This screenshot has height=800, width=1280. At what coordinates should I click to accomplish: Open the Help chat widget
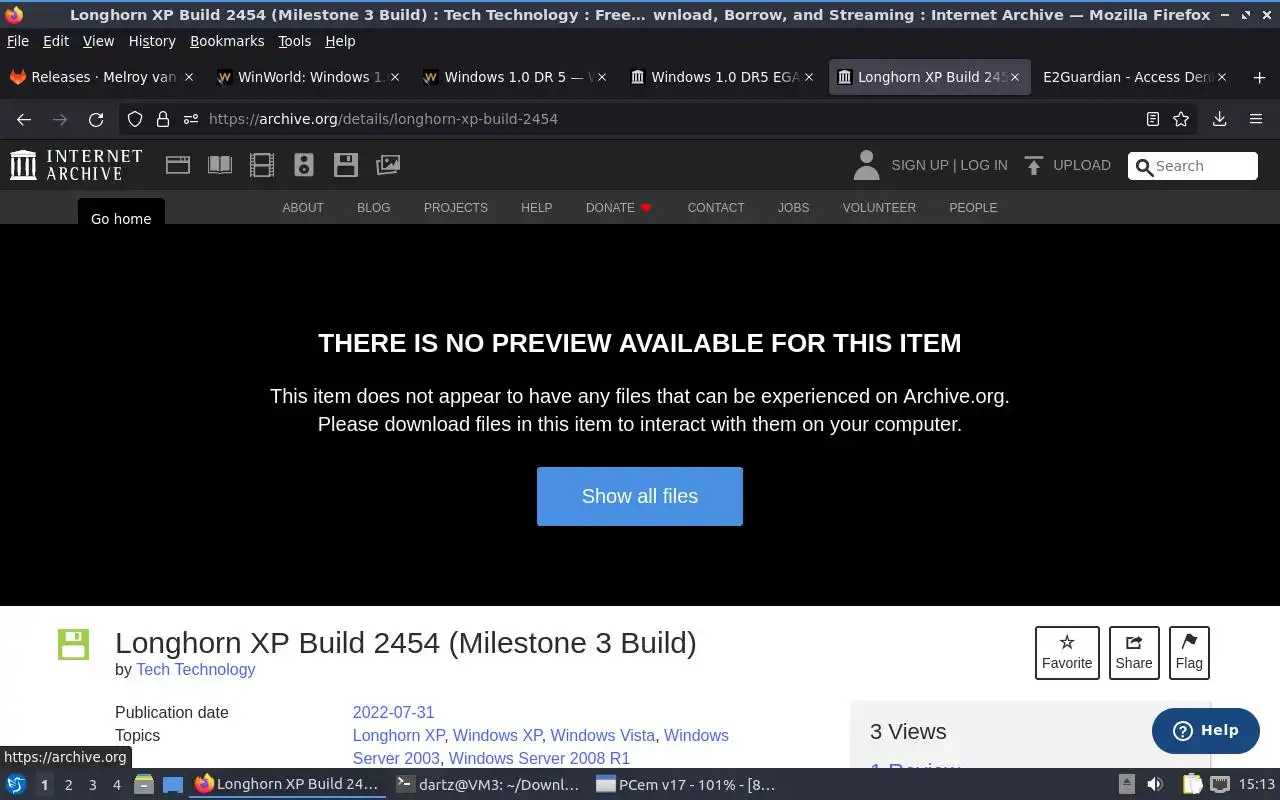click(x=1205, y=730)
